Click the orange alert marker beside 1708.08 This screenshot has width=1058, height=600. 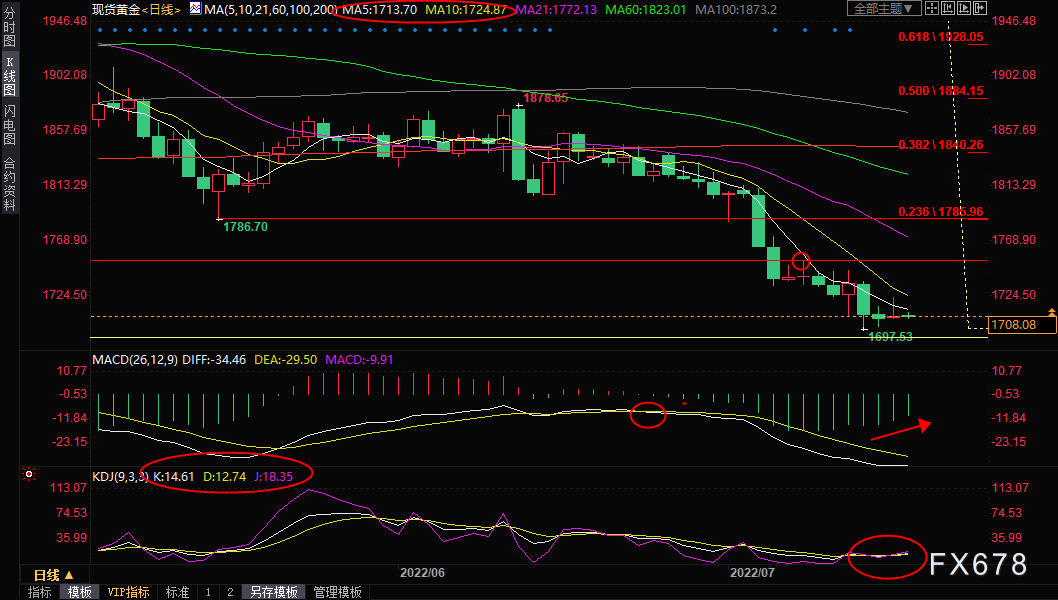tap(1051, 312)
